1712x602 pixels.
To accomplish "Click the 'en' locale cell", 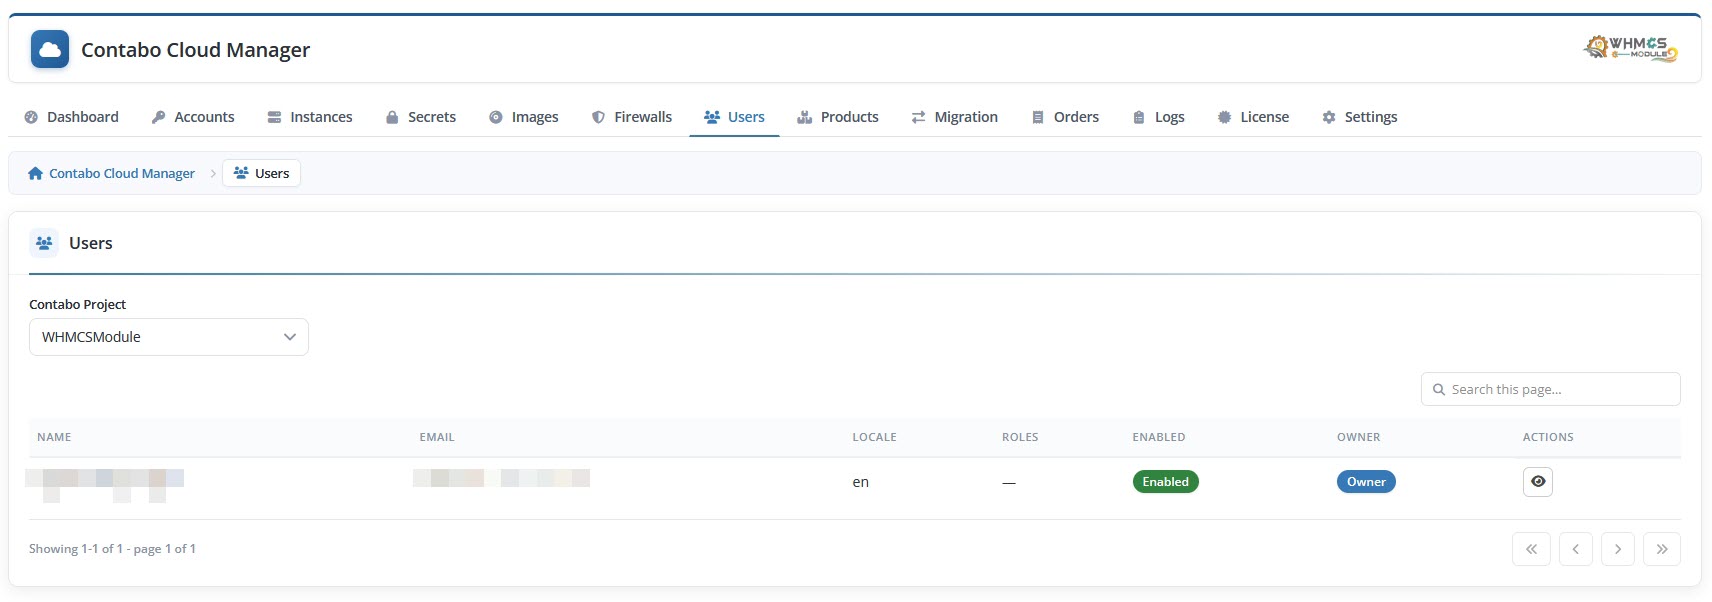I will (x=860, y=482).
